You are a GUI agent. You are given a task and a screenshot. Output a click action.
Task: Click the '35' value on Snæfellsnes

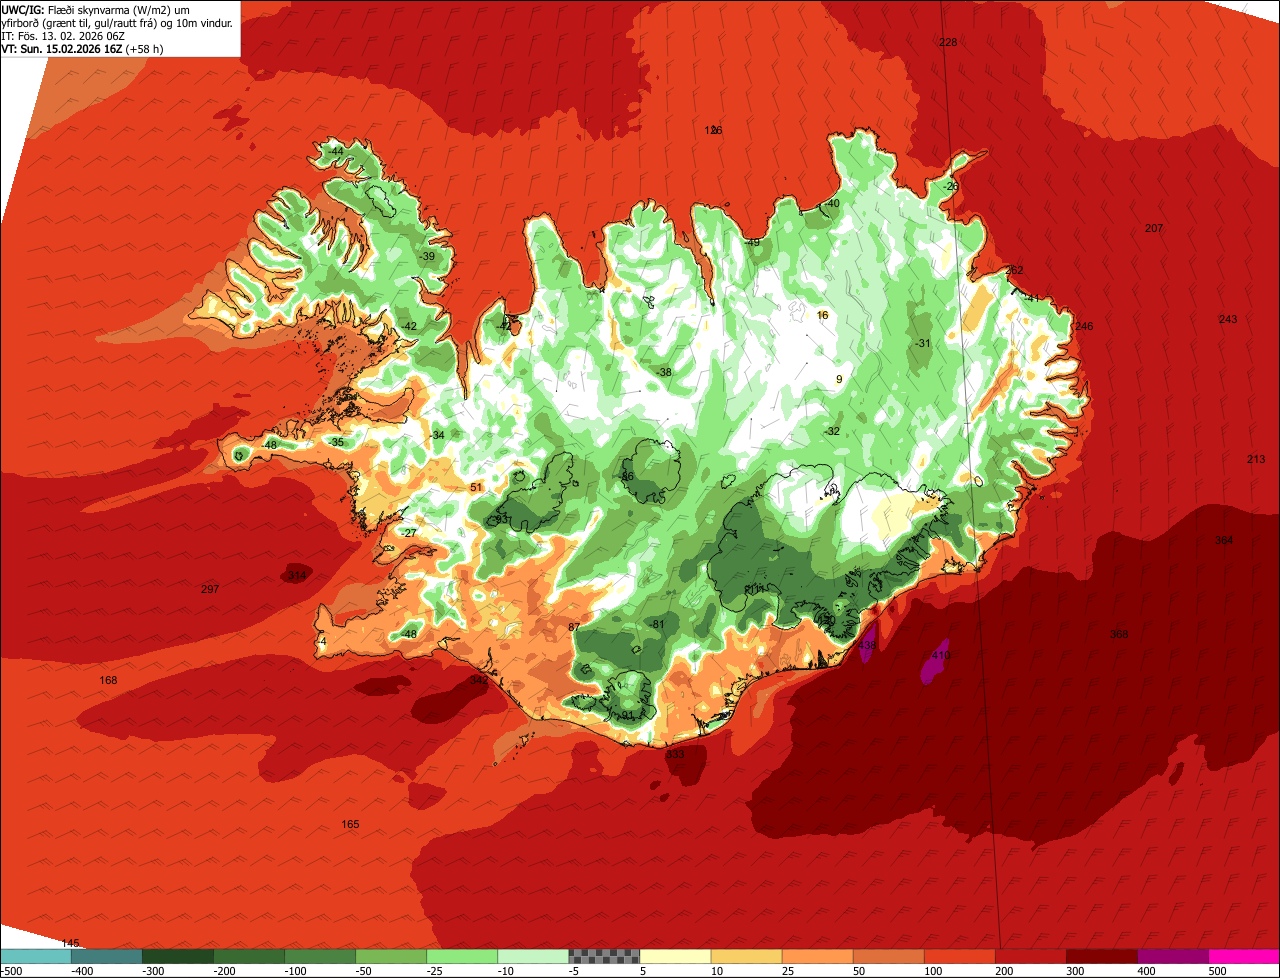pos(338,443)
